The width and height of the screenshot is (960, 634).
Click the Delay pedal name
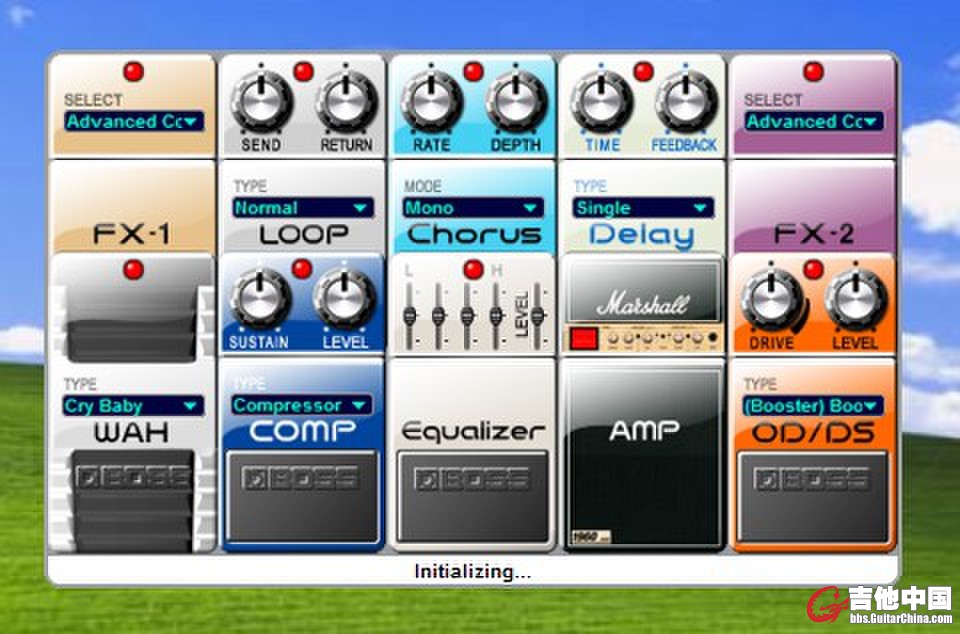tap(642, 237)
